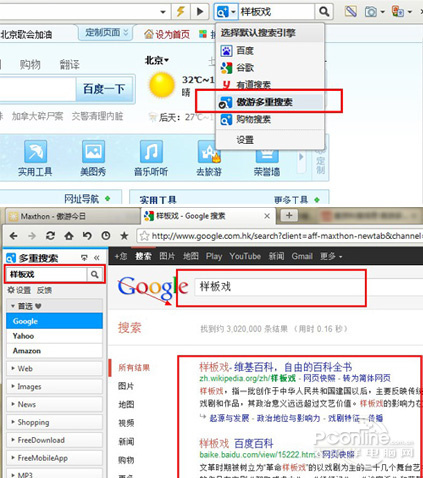Click the lightning bolt speed icon
Viewport: 423px width, 478px height.
tap(181, 12)
